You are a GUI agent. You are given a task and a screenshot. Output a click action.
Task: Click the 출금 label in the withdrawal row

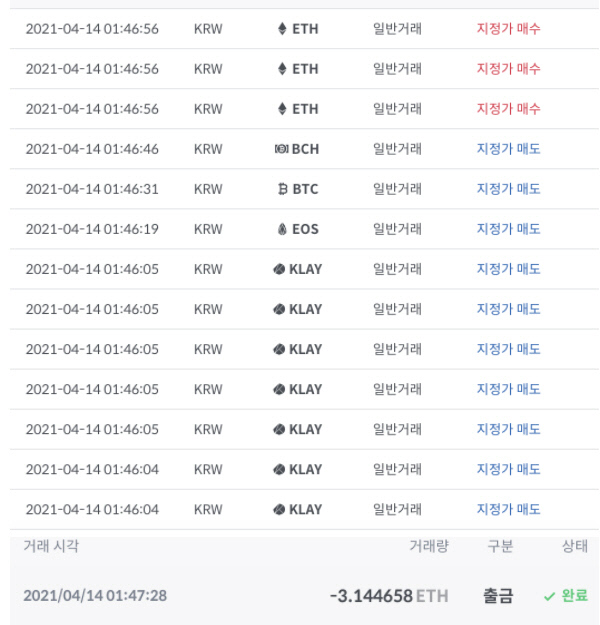click(x=498, y=596)
